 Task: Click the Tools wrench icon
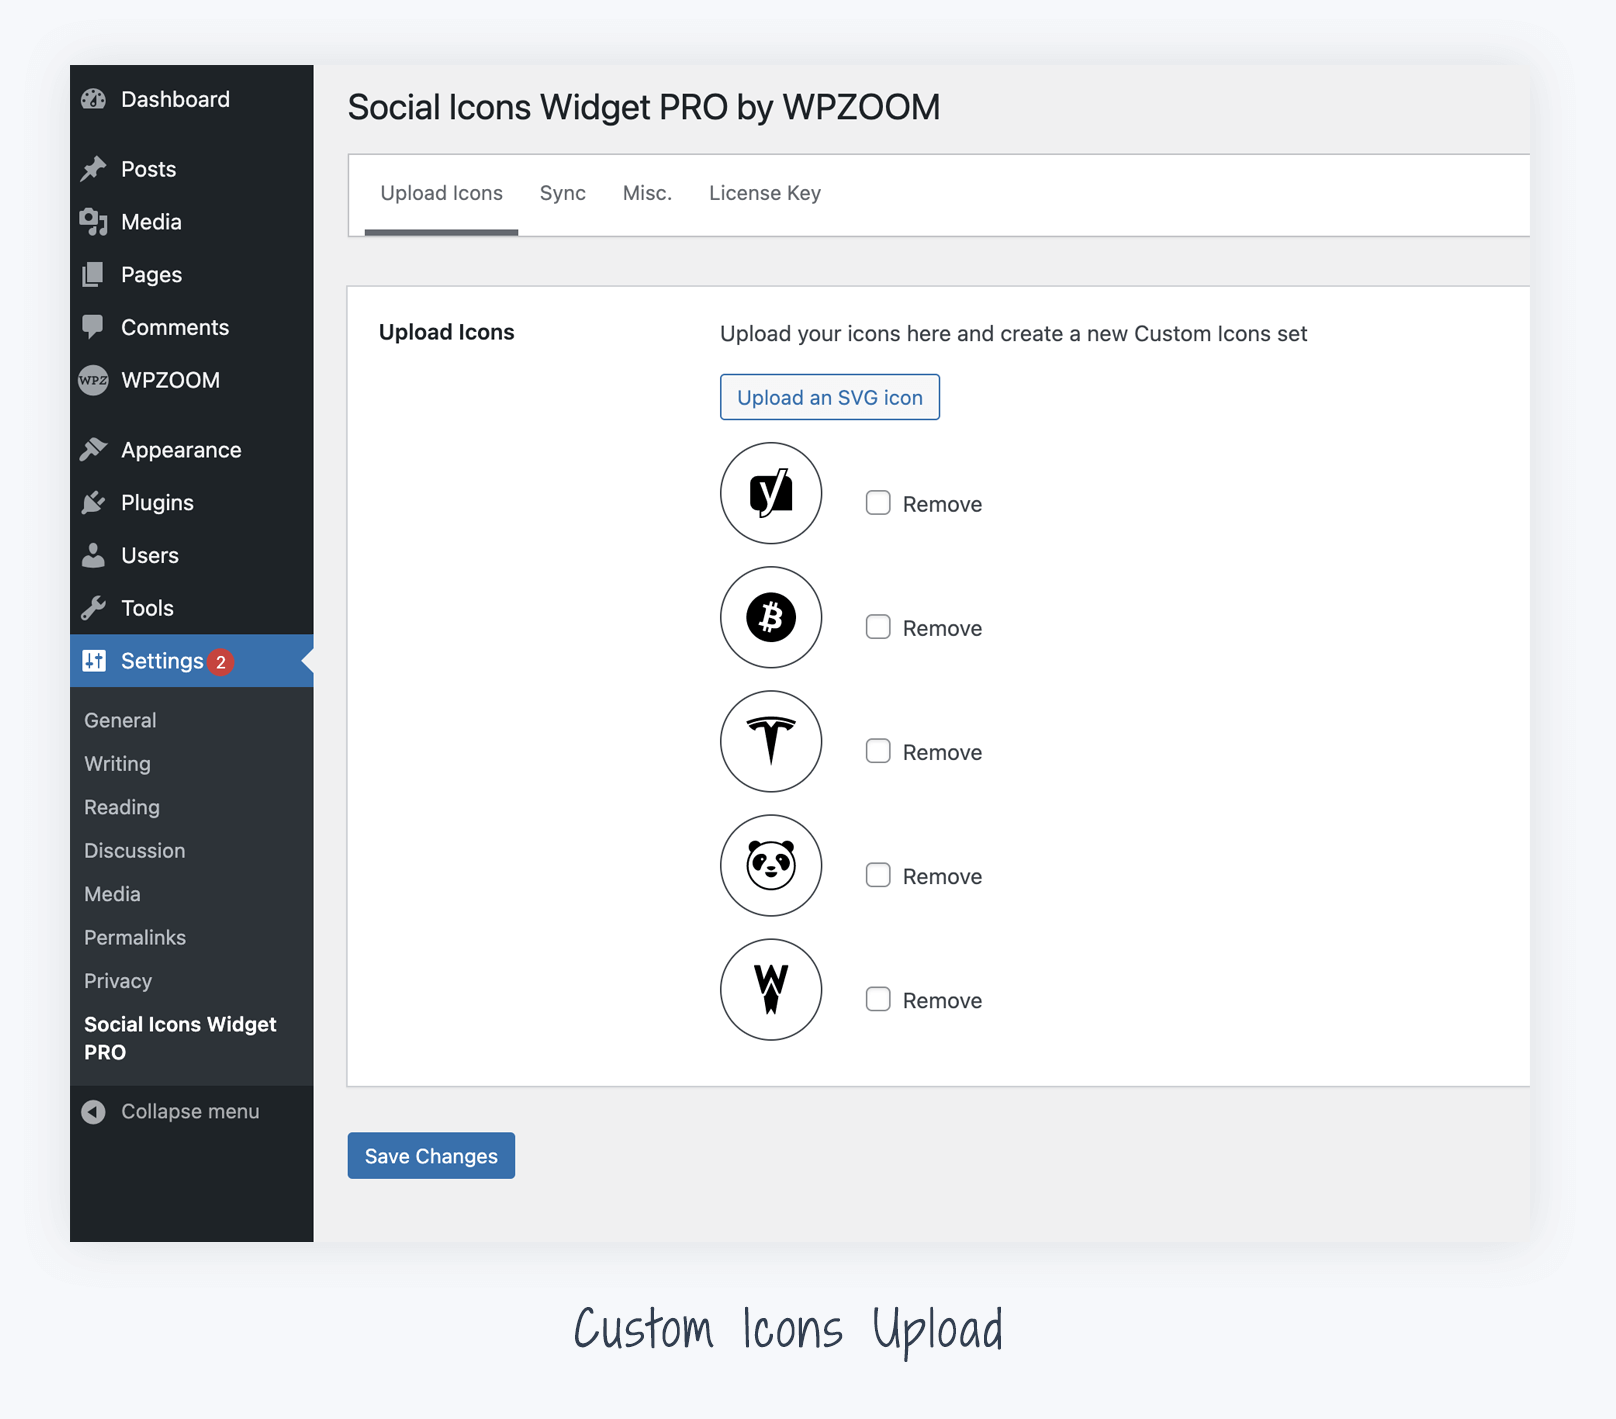pos(94,608)
